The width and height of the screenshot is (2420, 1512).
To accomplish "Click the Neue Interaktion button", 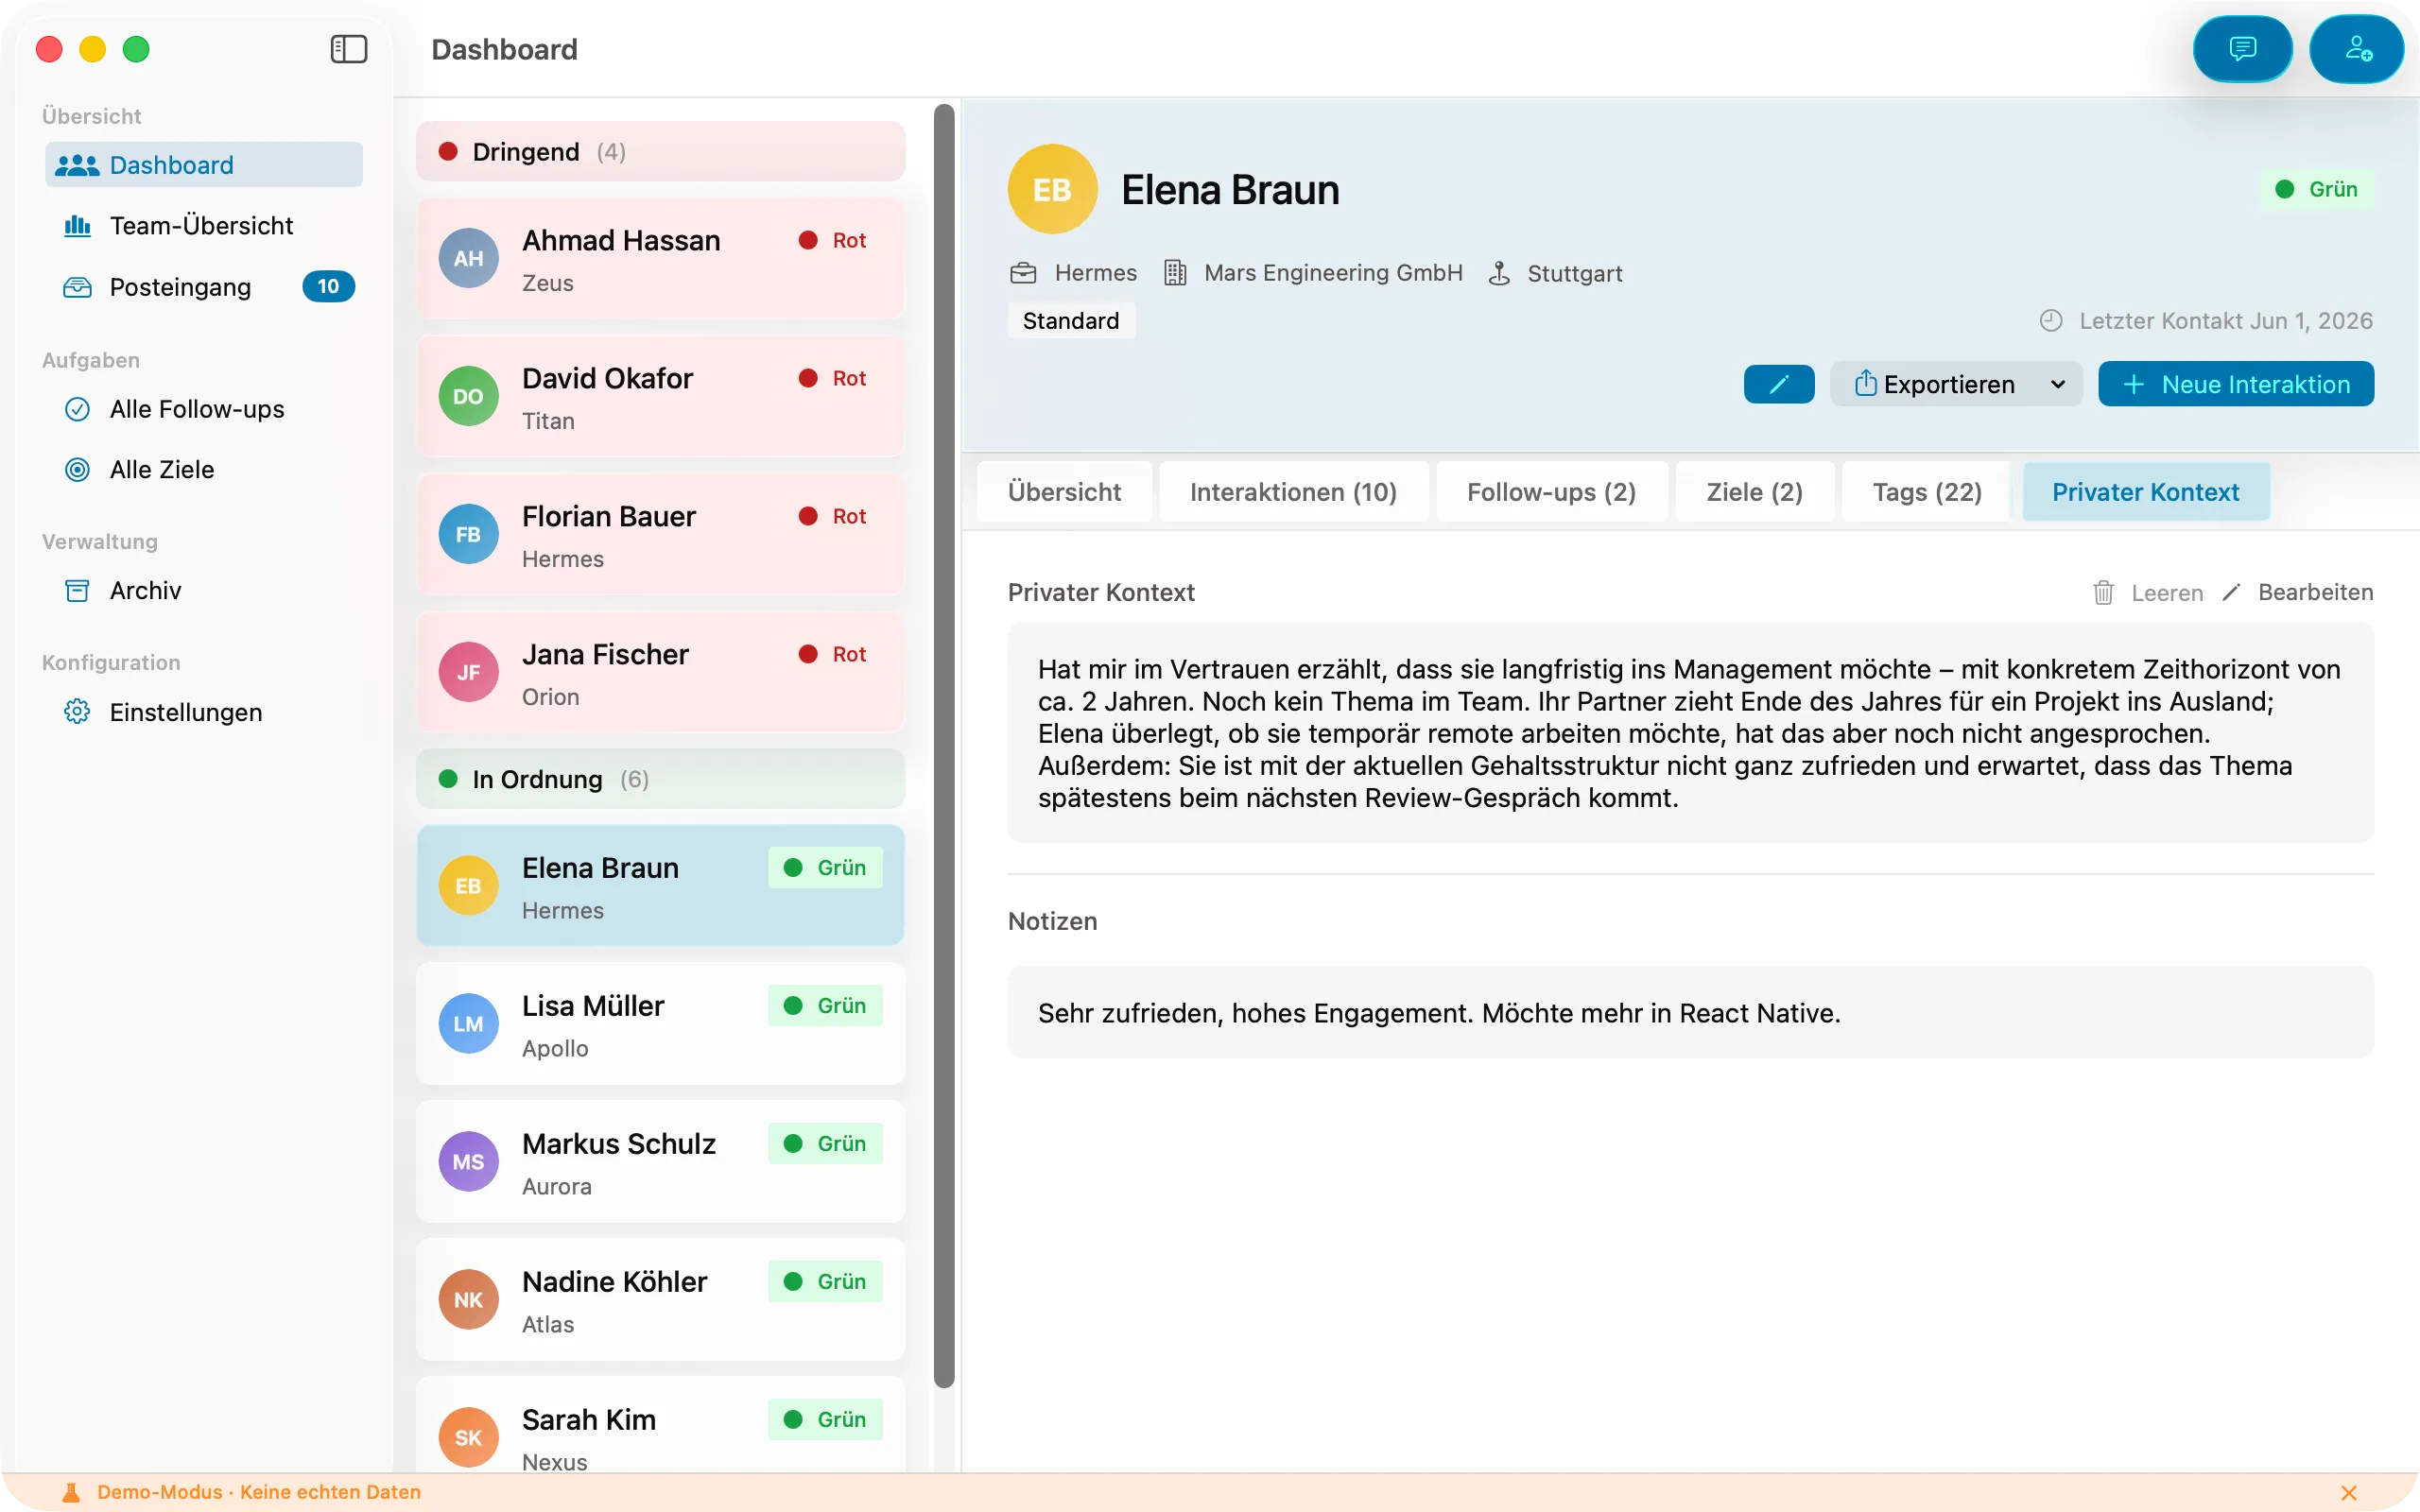I will pos(2236,384).
